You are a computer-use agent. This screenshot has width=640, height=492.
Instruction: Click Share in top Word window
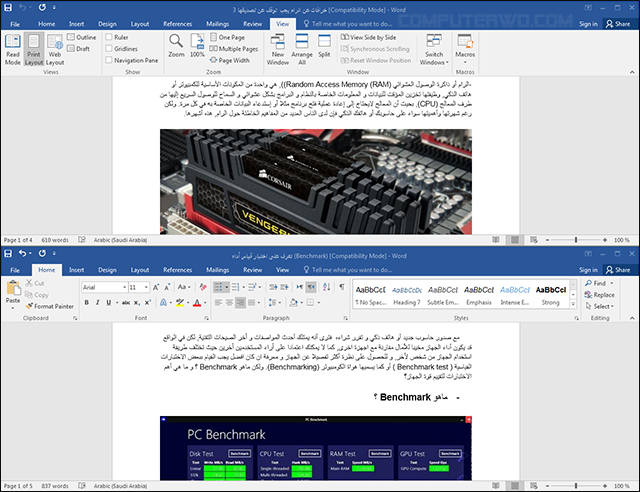pyautogui.click(x=618, y=24)
